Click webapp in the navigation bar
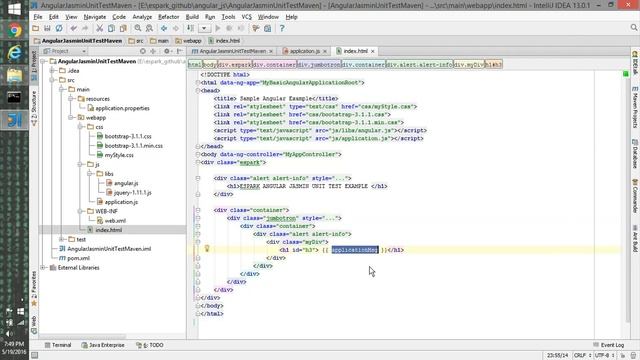This screenshot has width=640, height=360. 189,41
